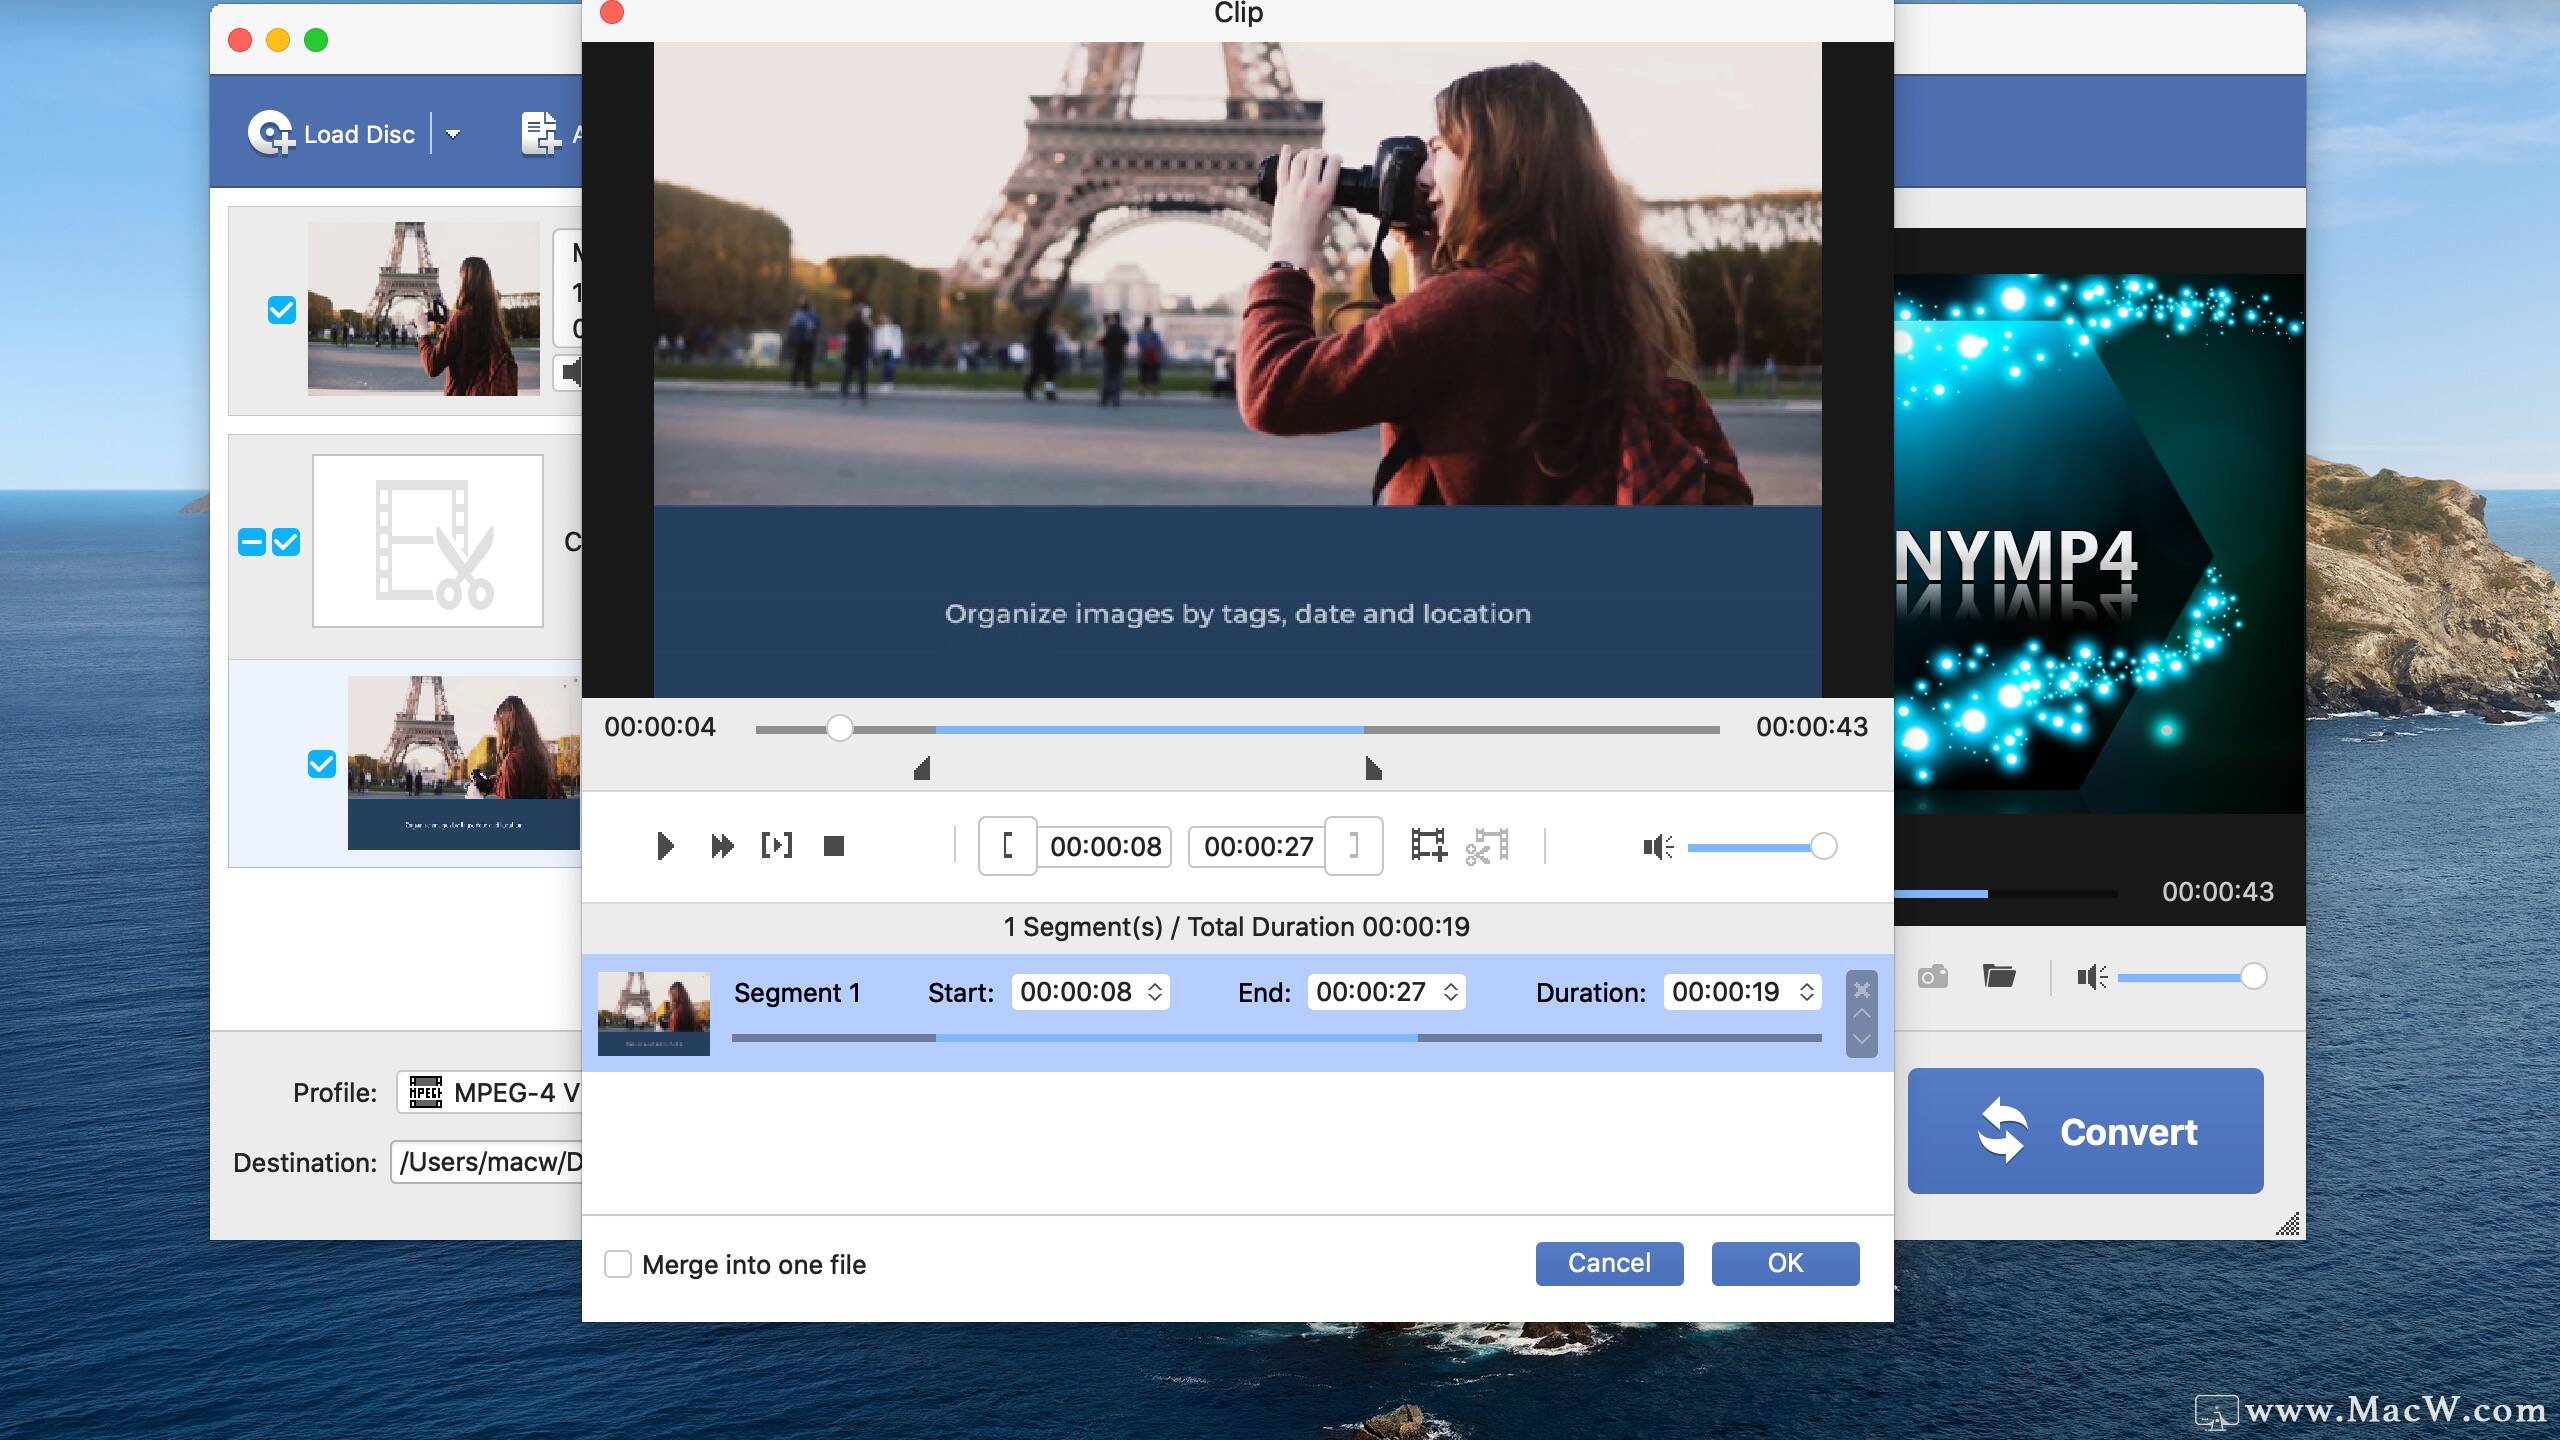Viewport: 2560px width, 1440px height.
Task: Confirm trimming by clicking OK
Action: point(1785,1263)
